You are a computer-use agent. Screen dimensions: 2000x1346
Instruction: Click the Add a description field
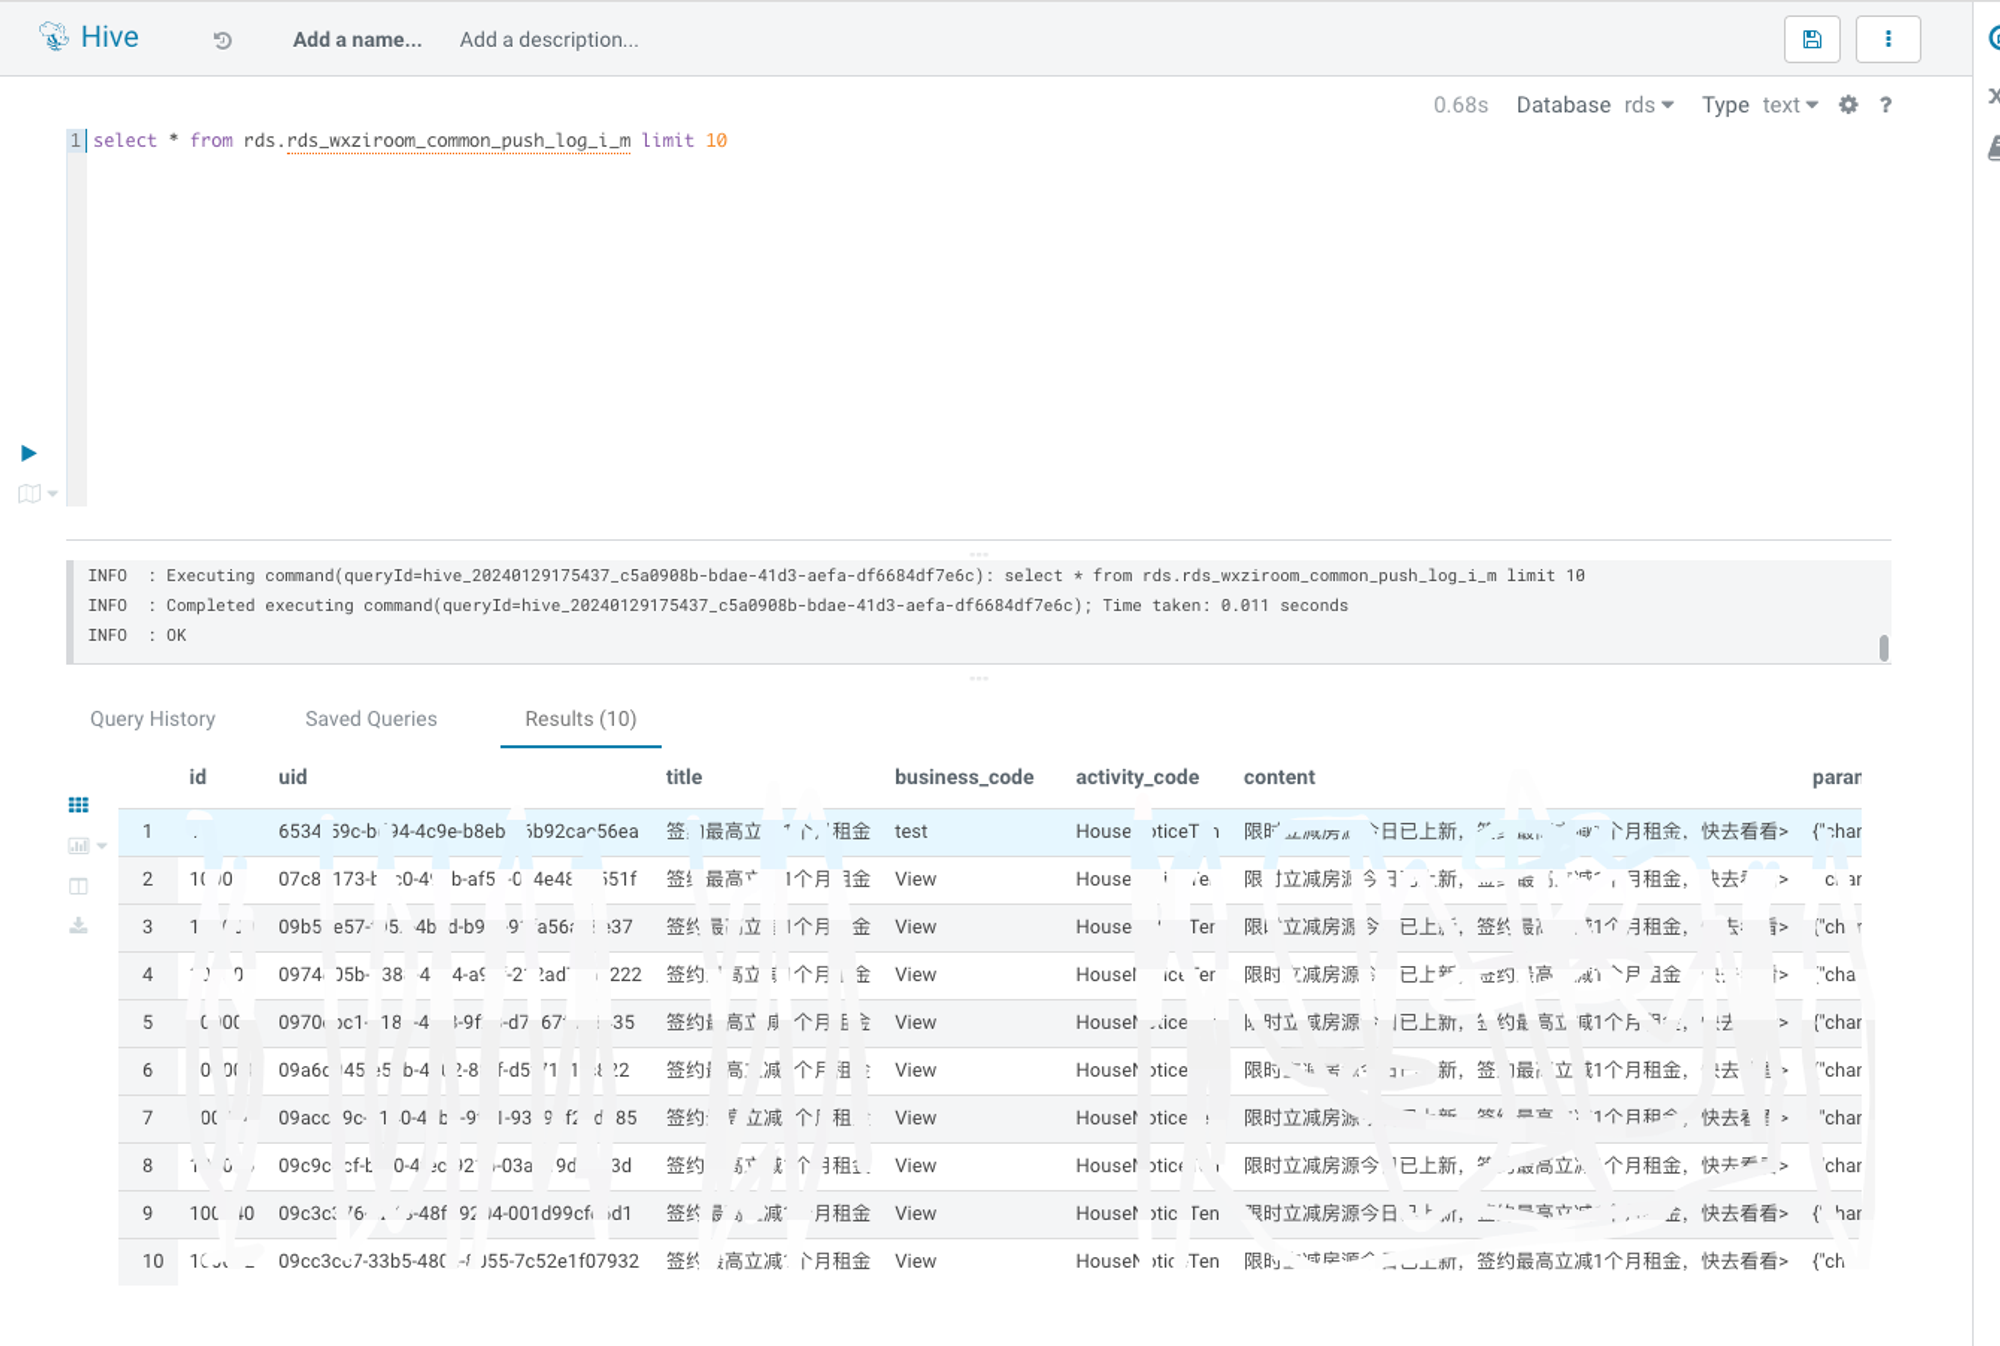pos(548,40)
